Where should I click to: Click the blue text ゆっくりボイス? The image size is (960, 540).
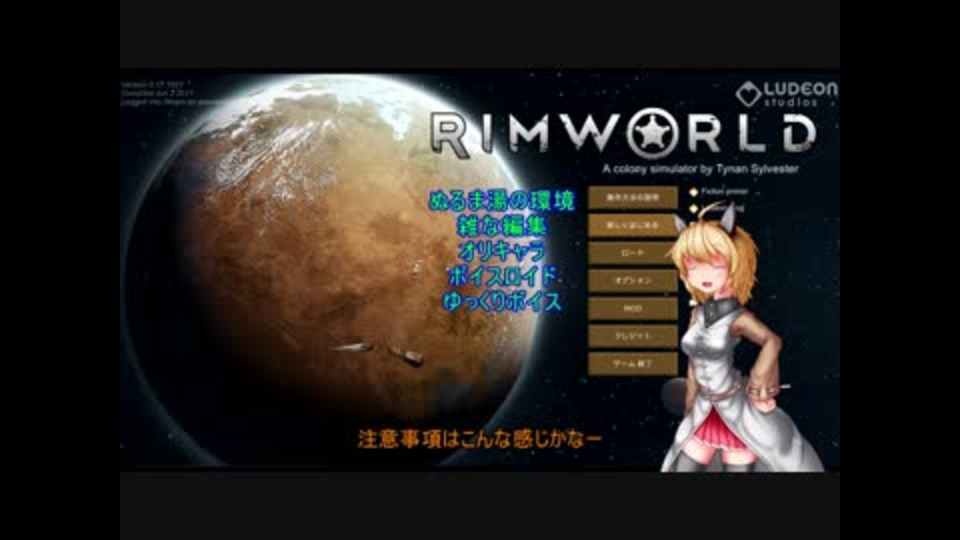501,302
